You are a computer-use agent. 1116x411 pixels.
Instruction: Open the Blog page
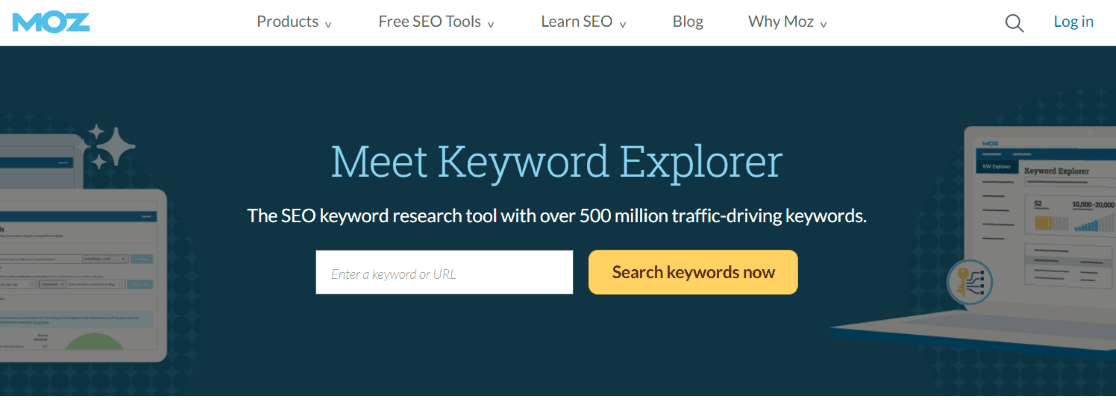click(x=688, y=22)
